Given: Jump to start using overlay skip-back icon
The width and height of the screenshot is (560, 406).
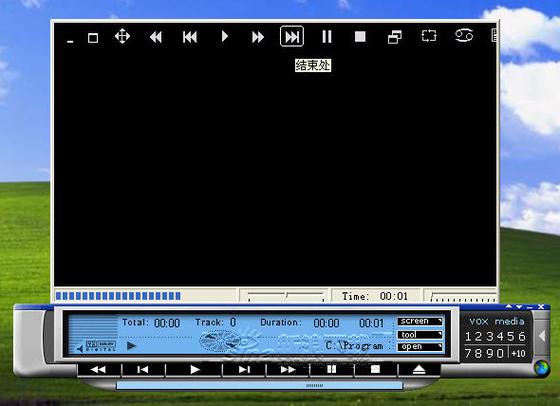Looking at the screenshot, I should pos(190,37).
